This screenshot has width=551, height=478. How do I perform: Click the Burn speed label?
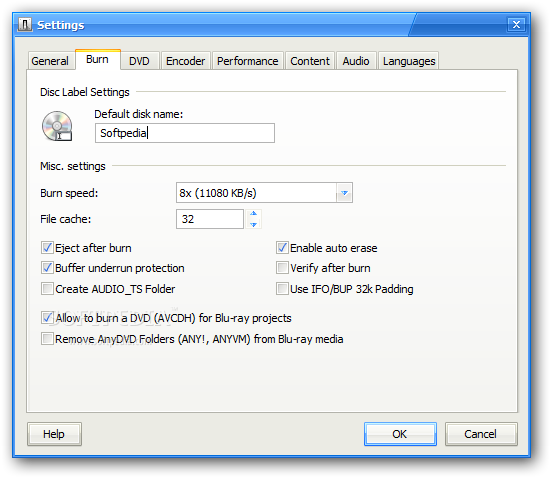point(69,193)
